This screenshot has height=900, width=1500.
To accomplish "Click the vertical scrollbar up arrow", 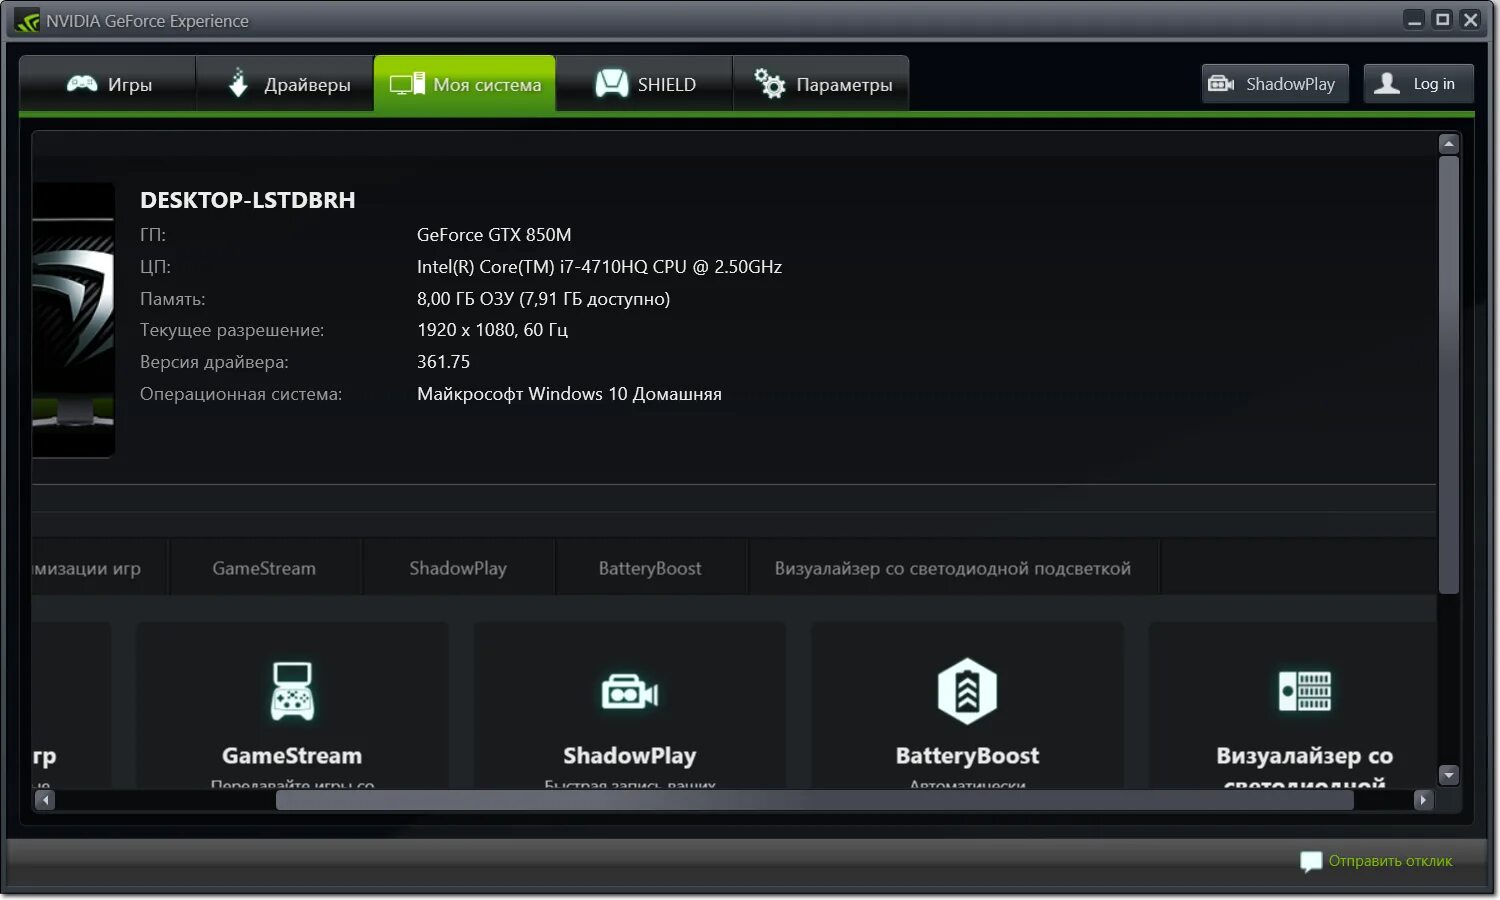I will coord(1448,144).
